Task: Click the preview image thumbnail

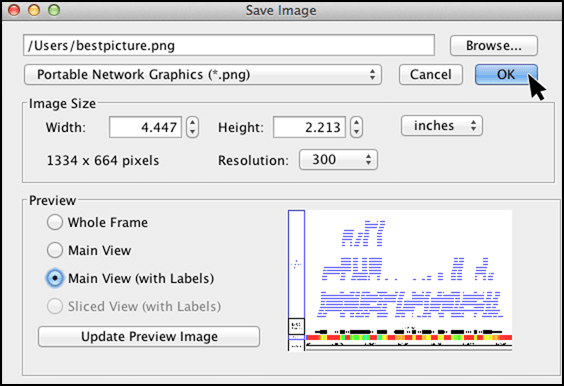Action: [400, 280]
